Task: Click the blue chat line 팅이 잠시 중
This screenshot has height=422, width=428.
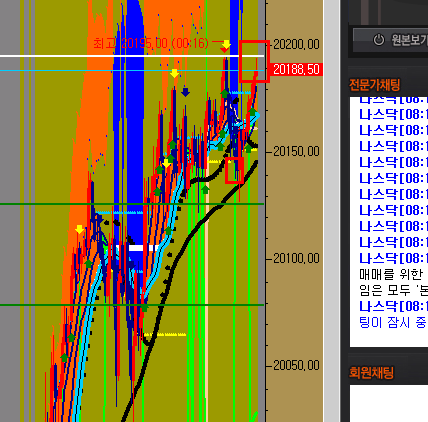Action: click(x=394, y=322)
